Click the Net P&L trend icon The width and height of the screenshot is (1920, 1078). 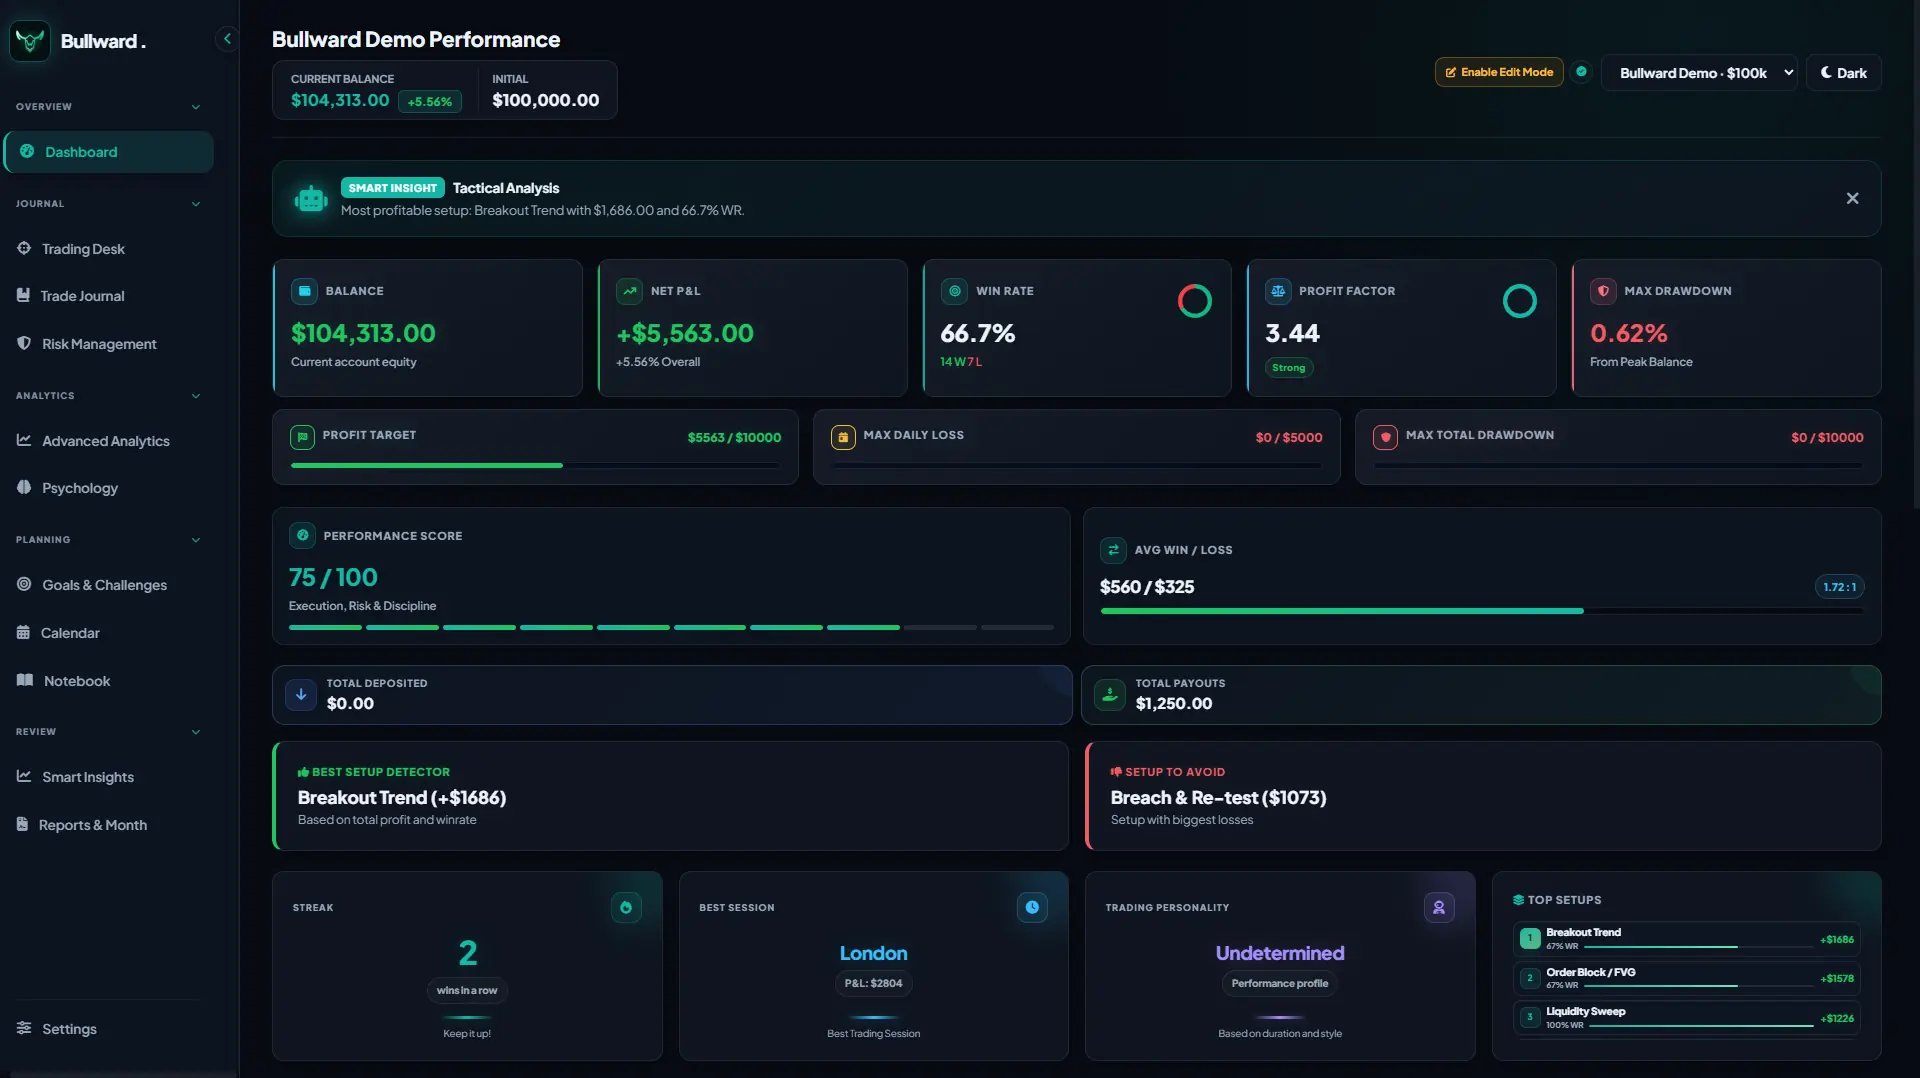click(x=629, y=291)
